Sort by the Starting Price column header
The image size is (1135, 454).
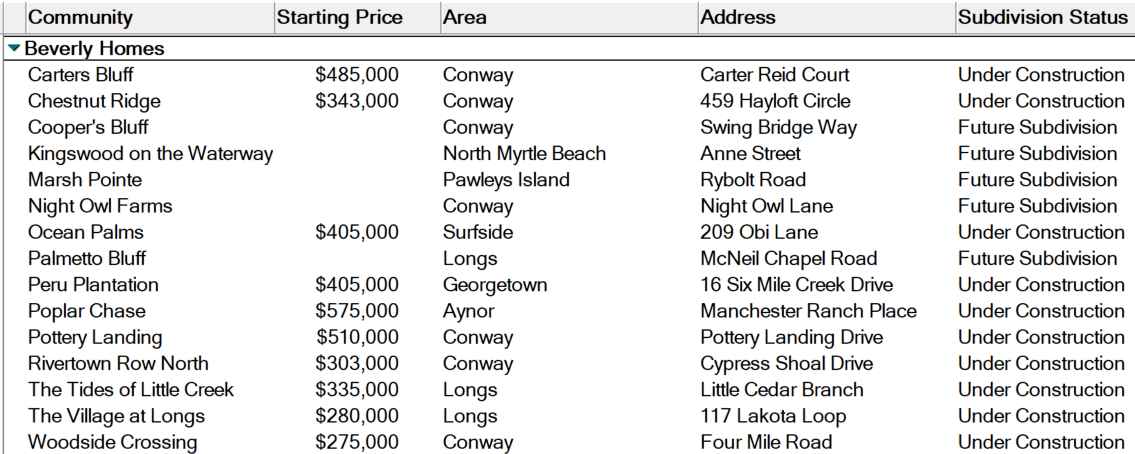(357, 17)
